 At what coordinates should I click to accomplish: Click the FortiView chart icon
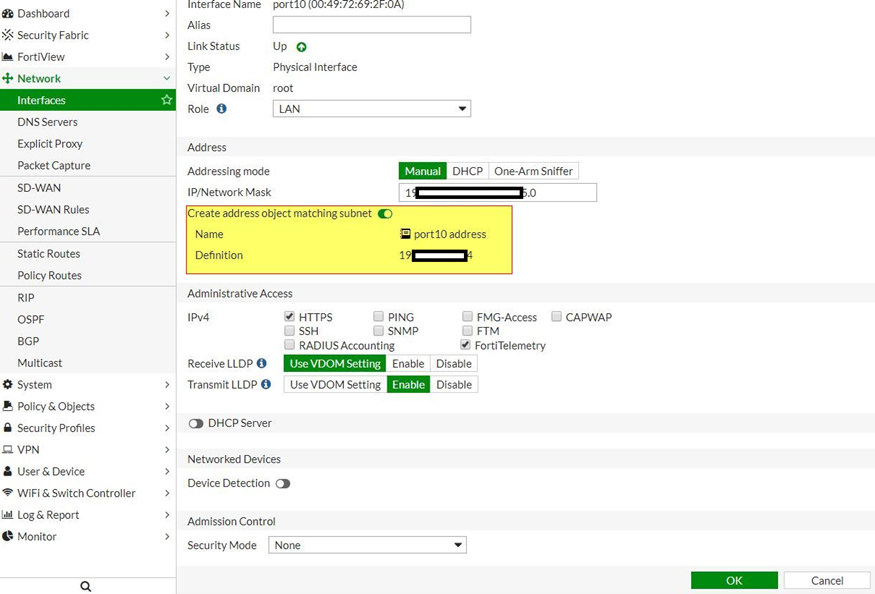7,57
